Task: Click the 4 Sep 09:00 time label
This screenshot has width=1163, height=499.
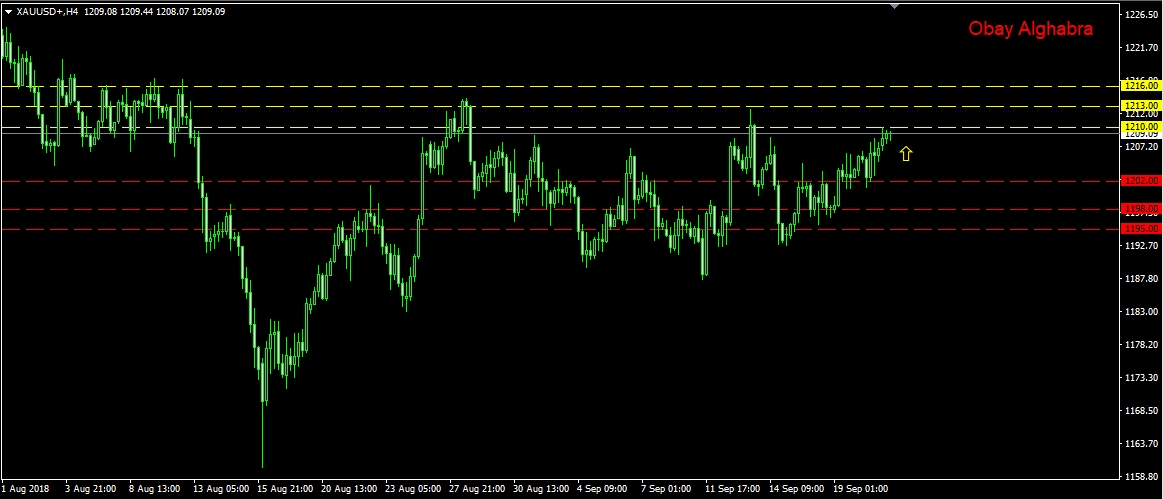Action: [603, 489]
